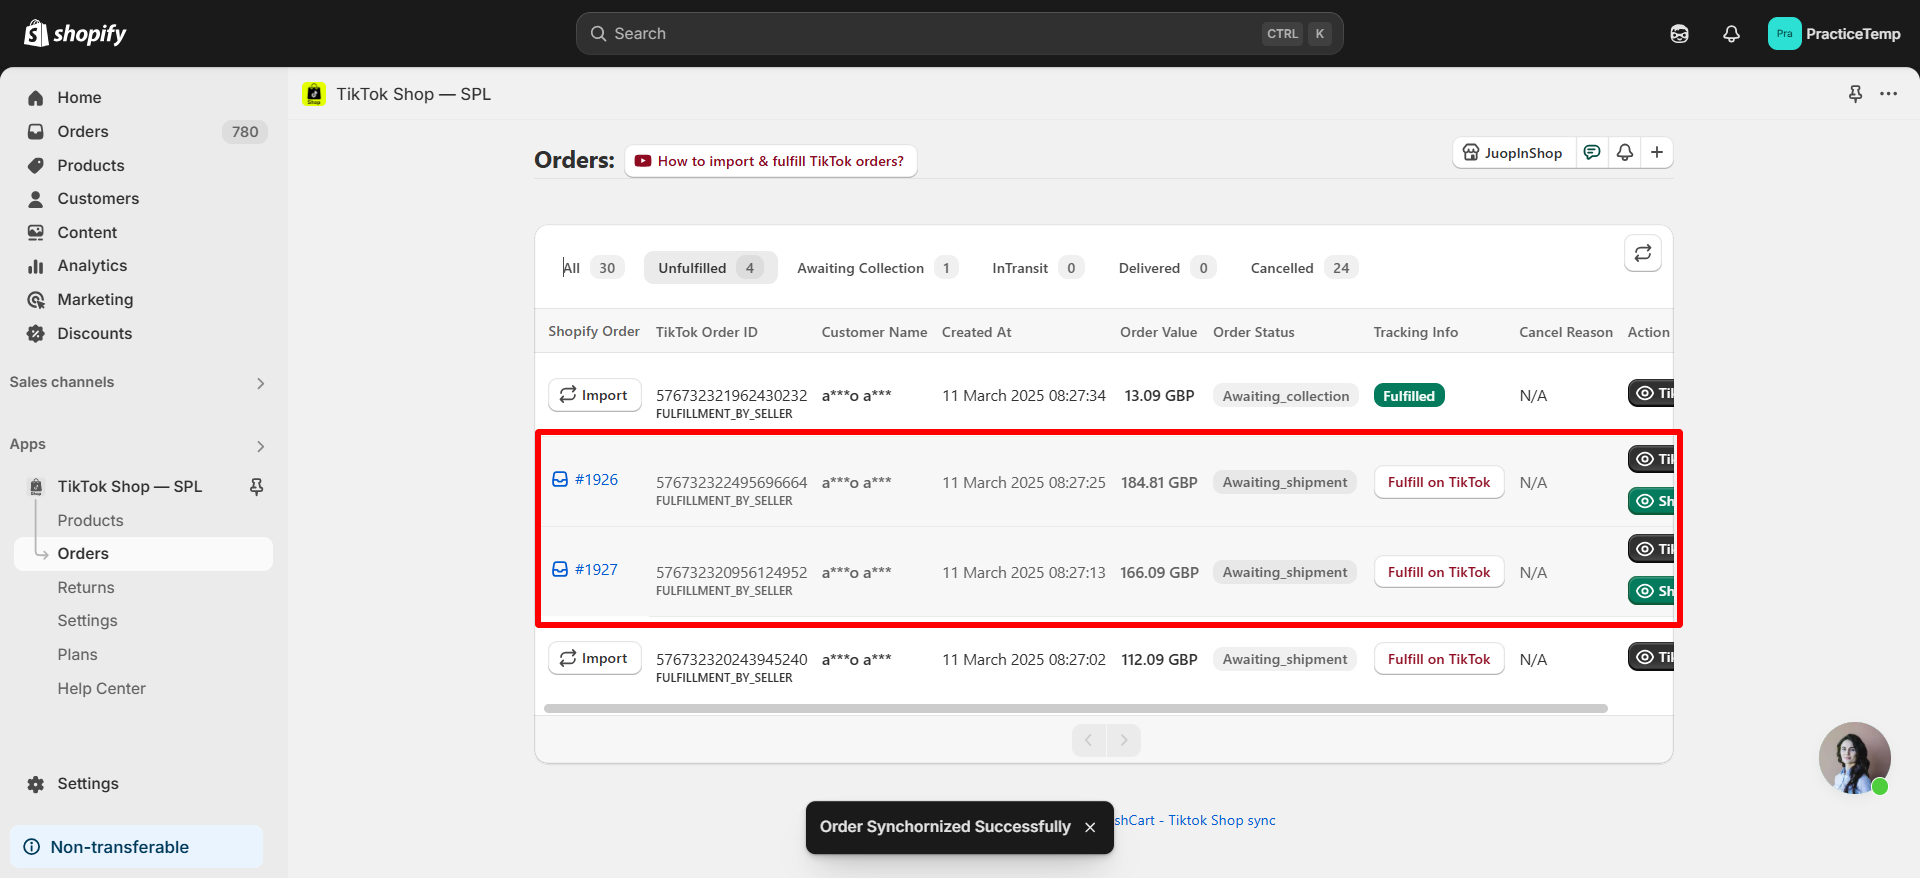Viewport: 1920px width, 878px height.
Task: Open the chat message icon beside JuopInShop
Action: click(x=1591, y=153)
